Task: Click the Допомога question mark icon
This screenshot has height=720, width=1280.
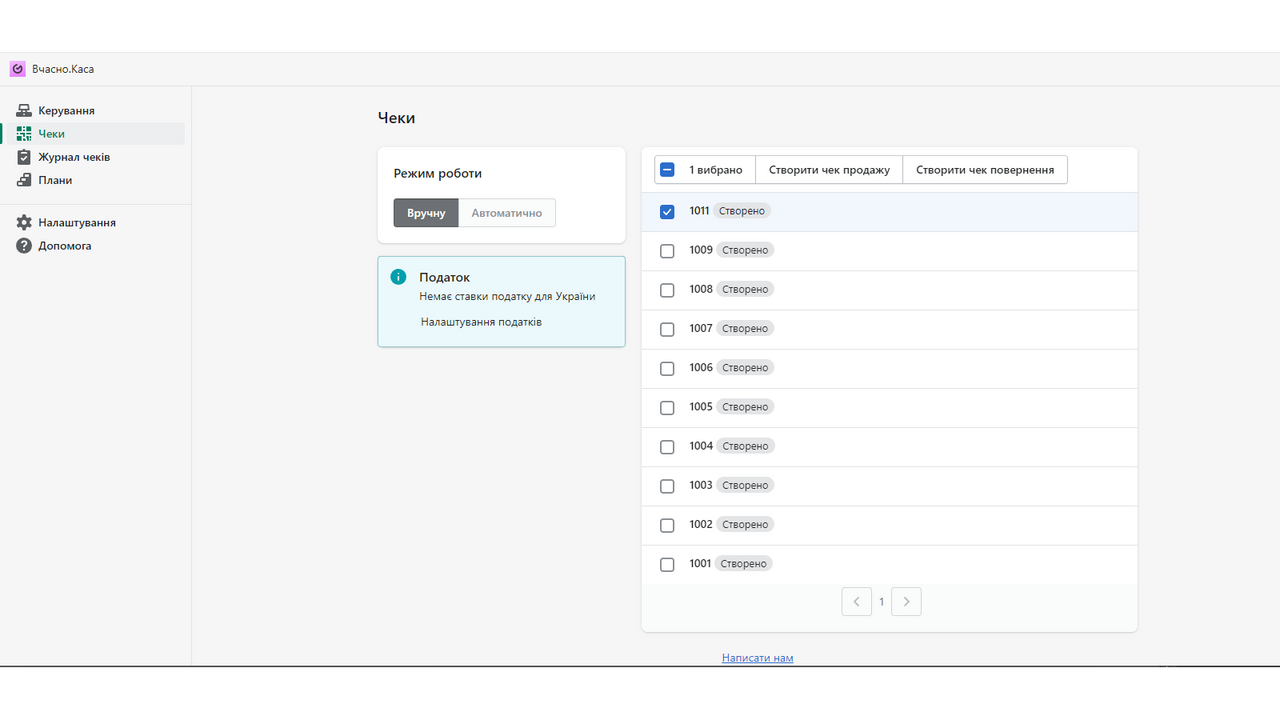Action: [x=24, y=245]
